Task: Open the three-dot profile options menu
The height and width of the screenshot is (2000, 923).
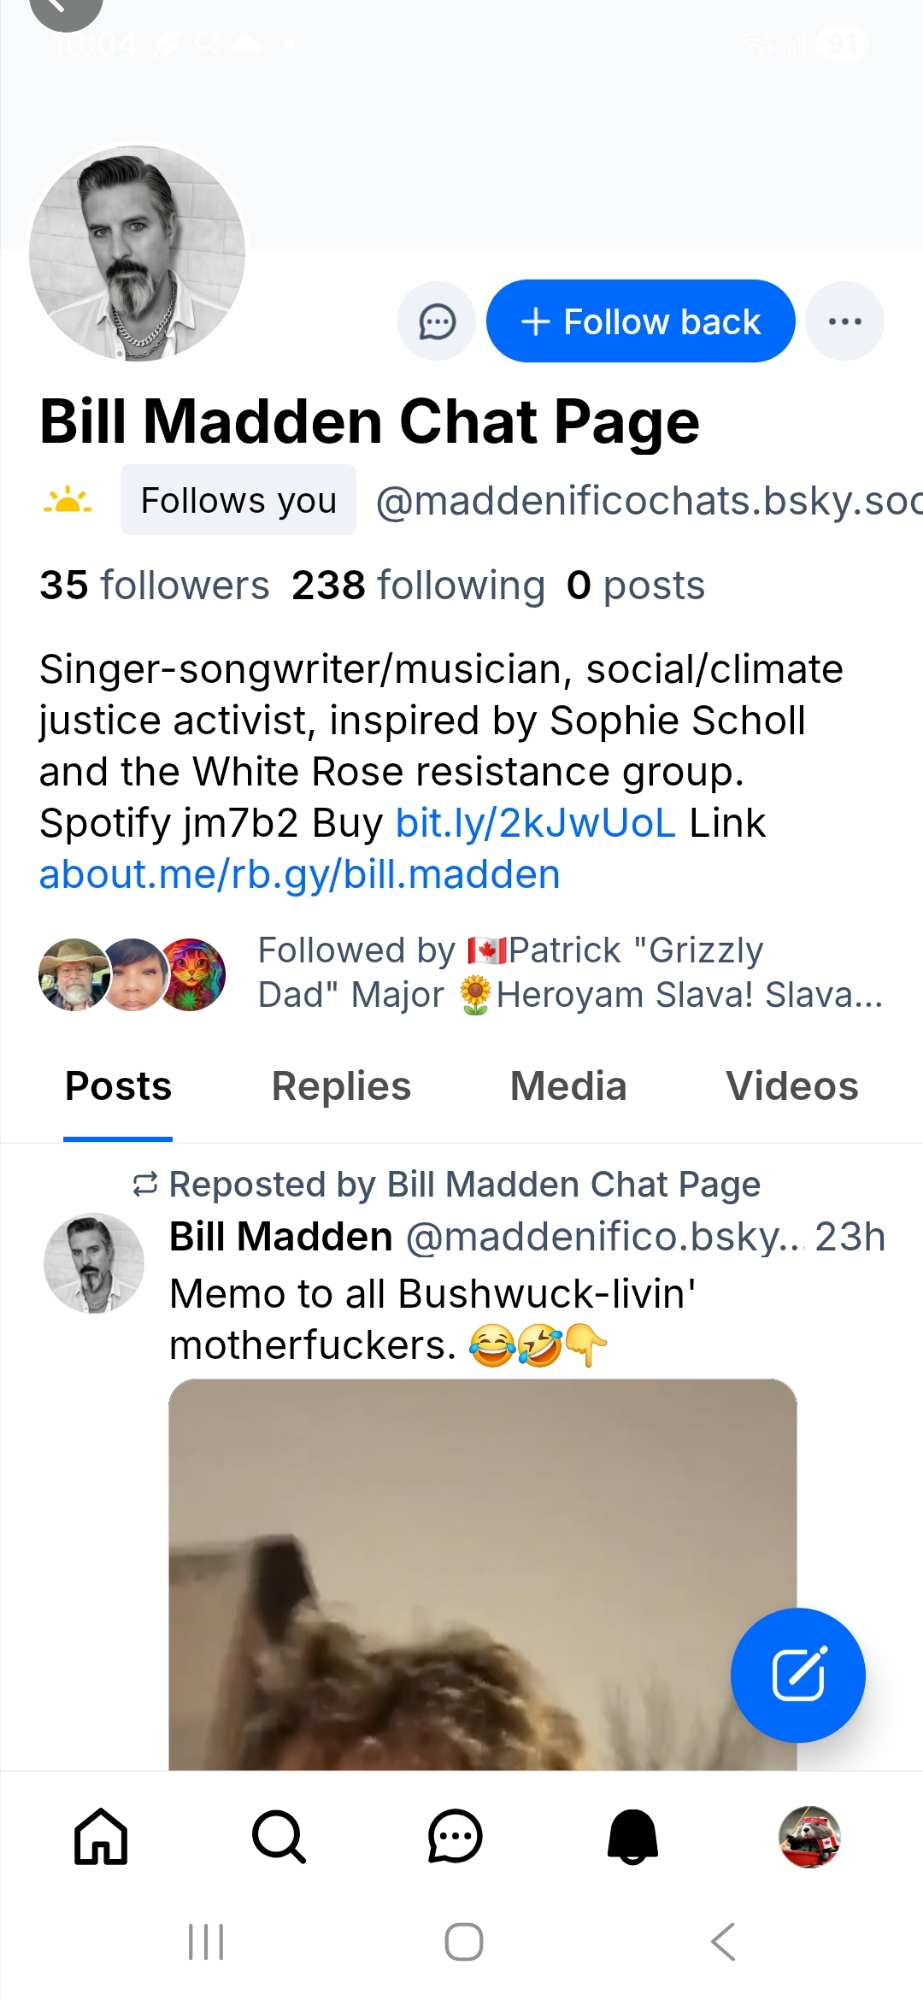Action: pos(845,322)
